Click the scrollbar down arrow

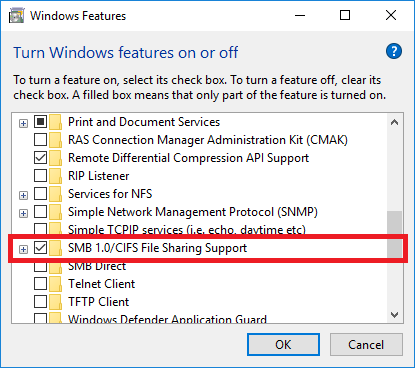[x=395, y=315]
